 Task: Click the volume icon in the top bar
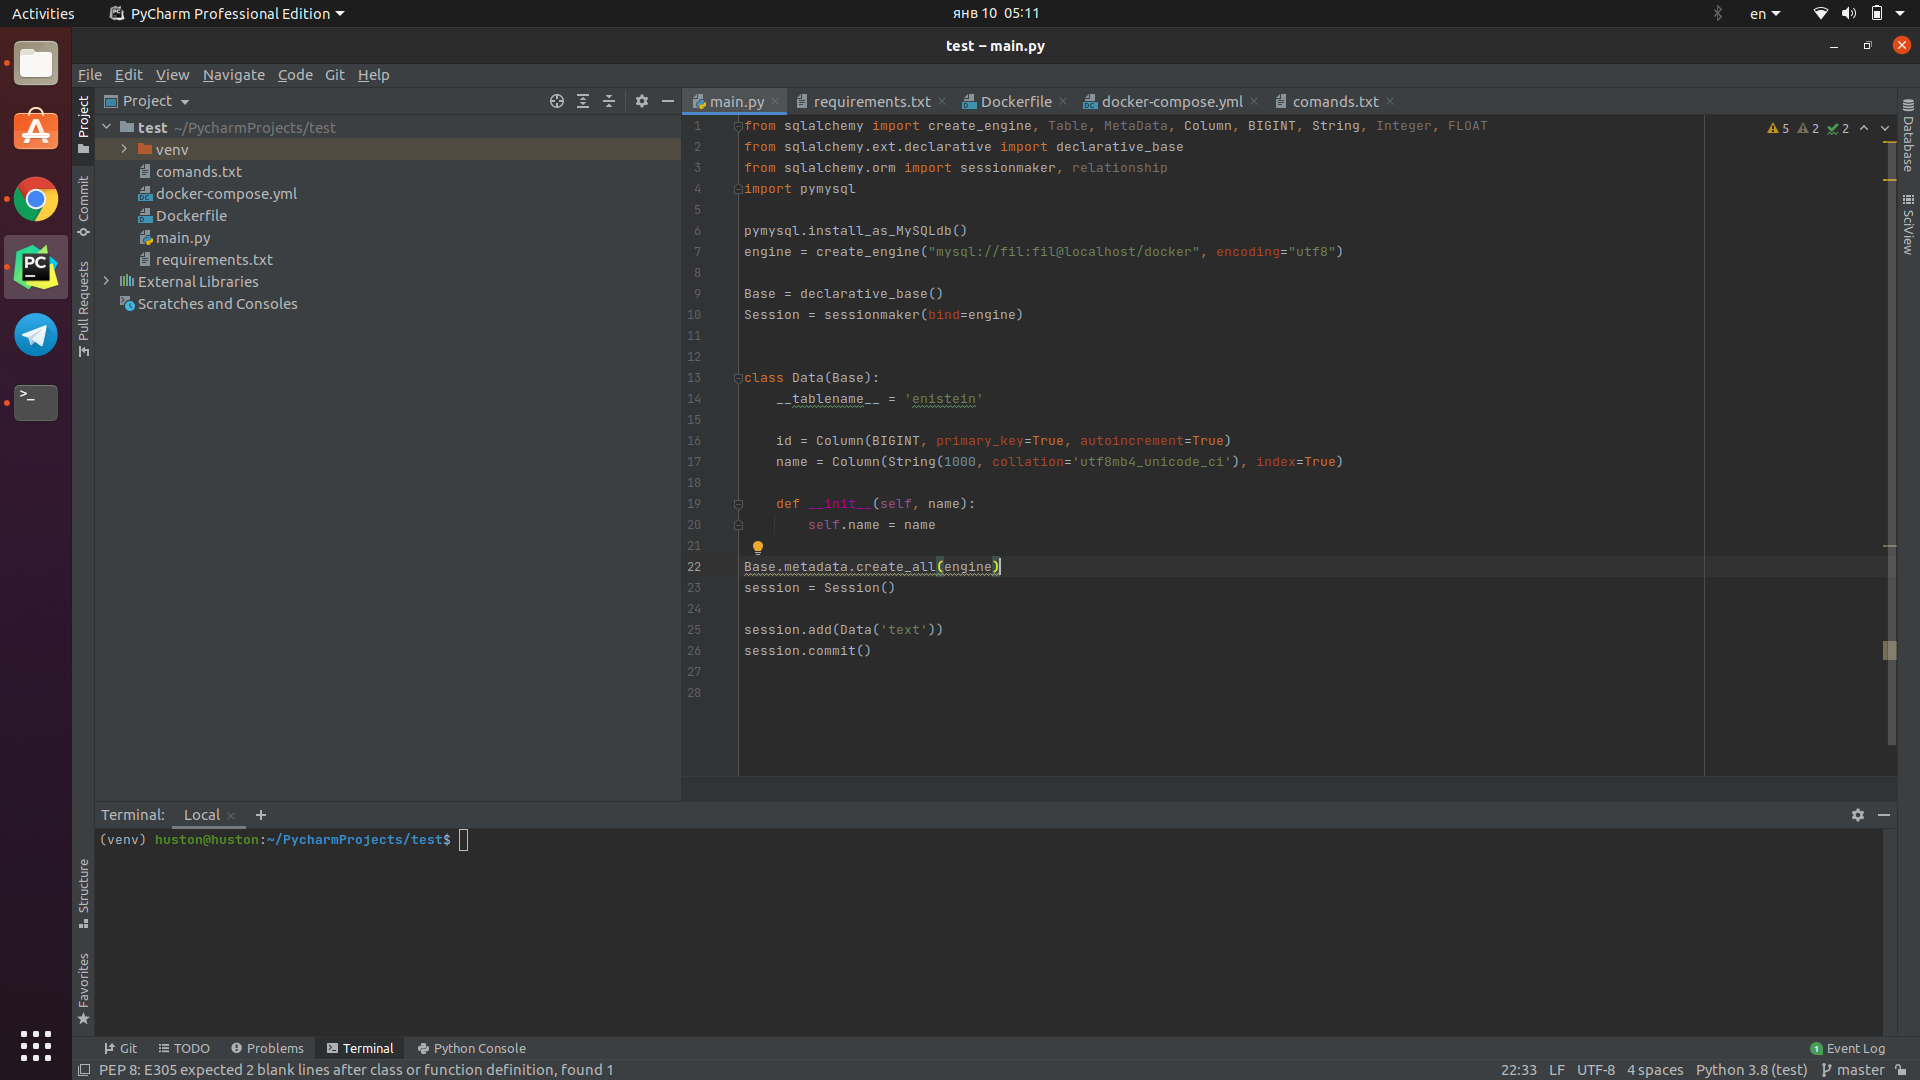(x=1849, y=13)
